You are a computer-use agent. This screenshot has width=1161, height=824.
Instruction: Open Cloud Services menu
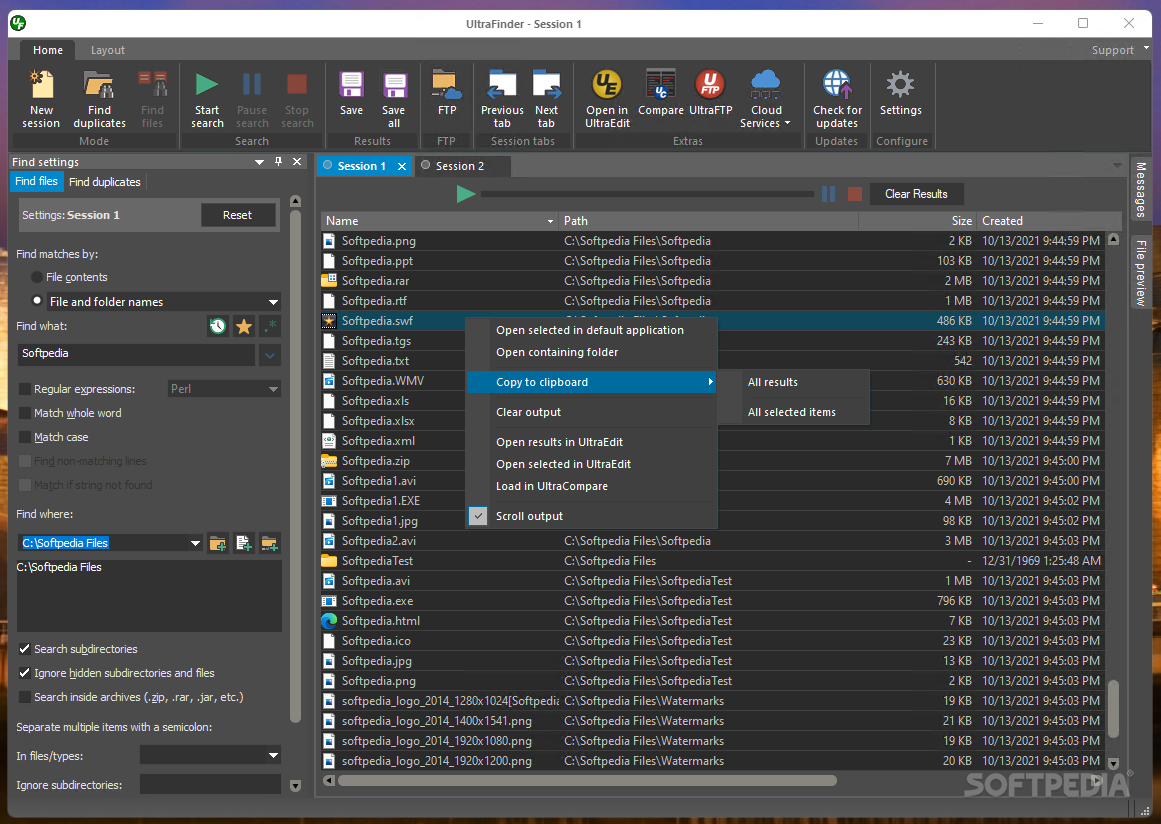pyautogui.click(x=766, y=99)
